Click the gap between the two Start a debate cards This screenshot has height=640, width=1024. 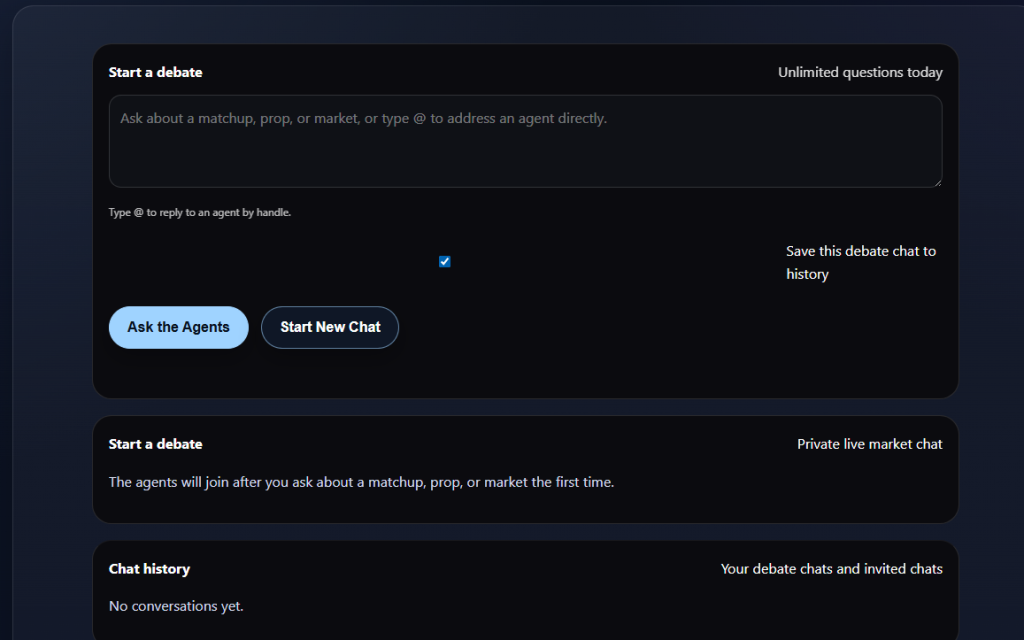[x=525, y=407]
